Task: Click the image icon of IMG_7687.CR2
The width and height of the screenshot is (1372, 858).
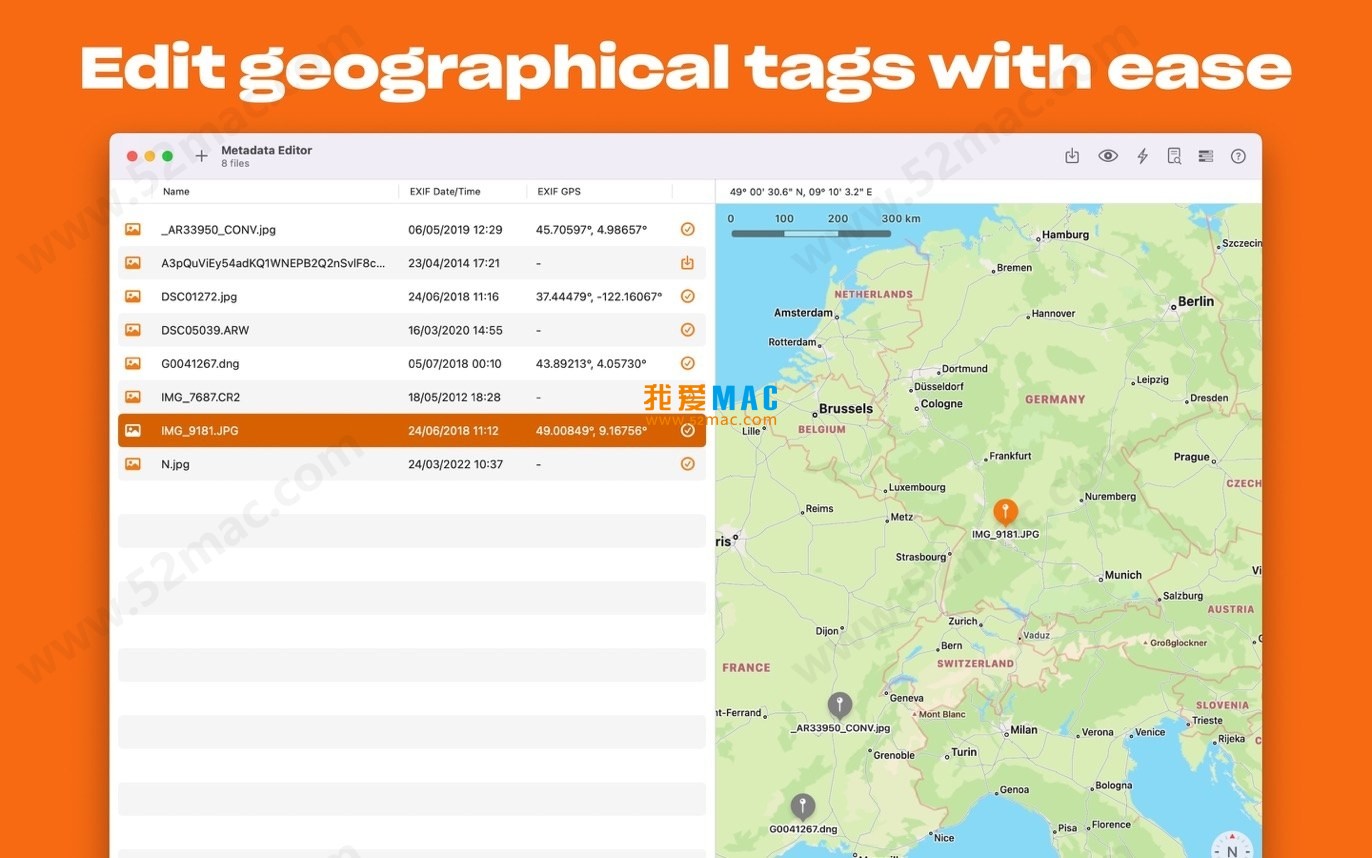Action: 132,397
